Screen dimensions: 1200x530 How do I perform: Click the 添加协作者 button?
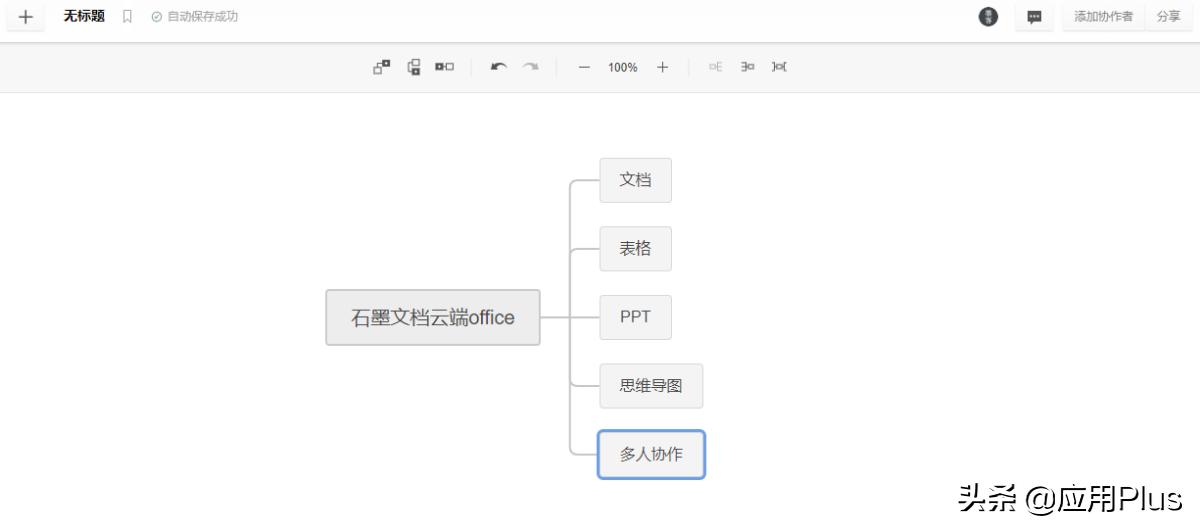click(x=1103, y=17)
